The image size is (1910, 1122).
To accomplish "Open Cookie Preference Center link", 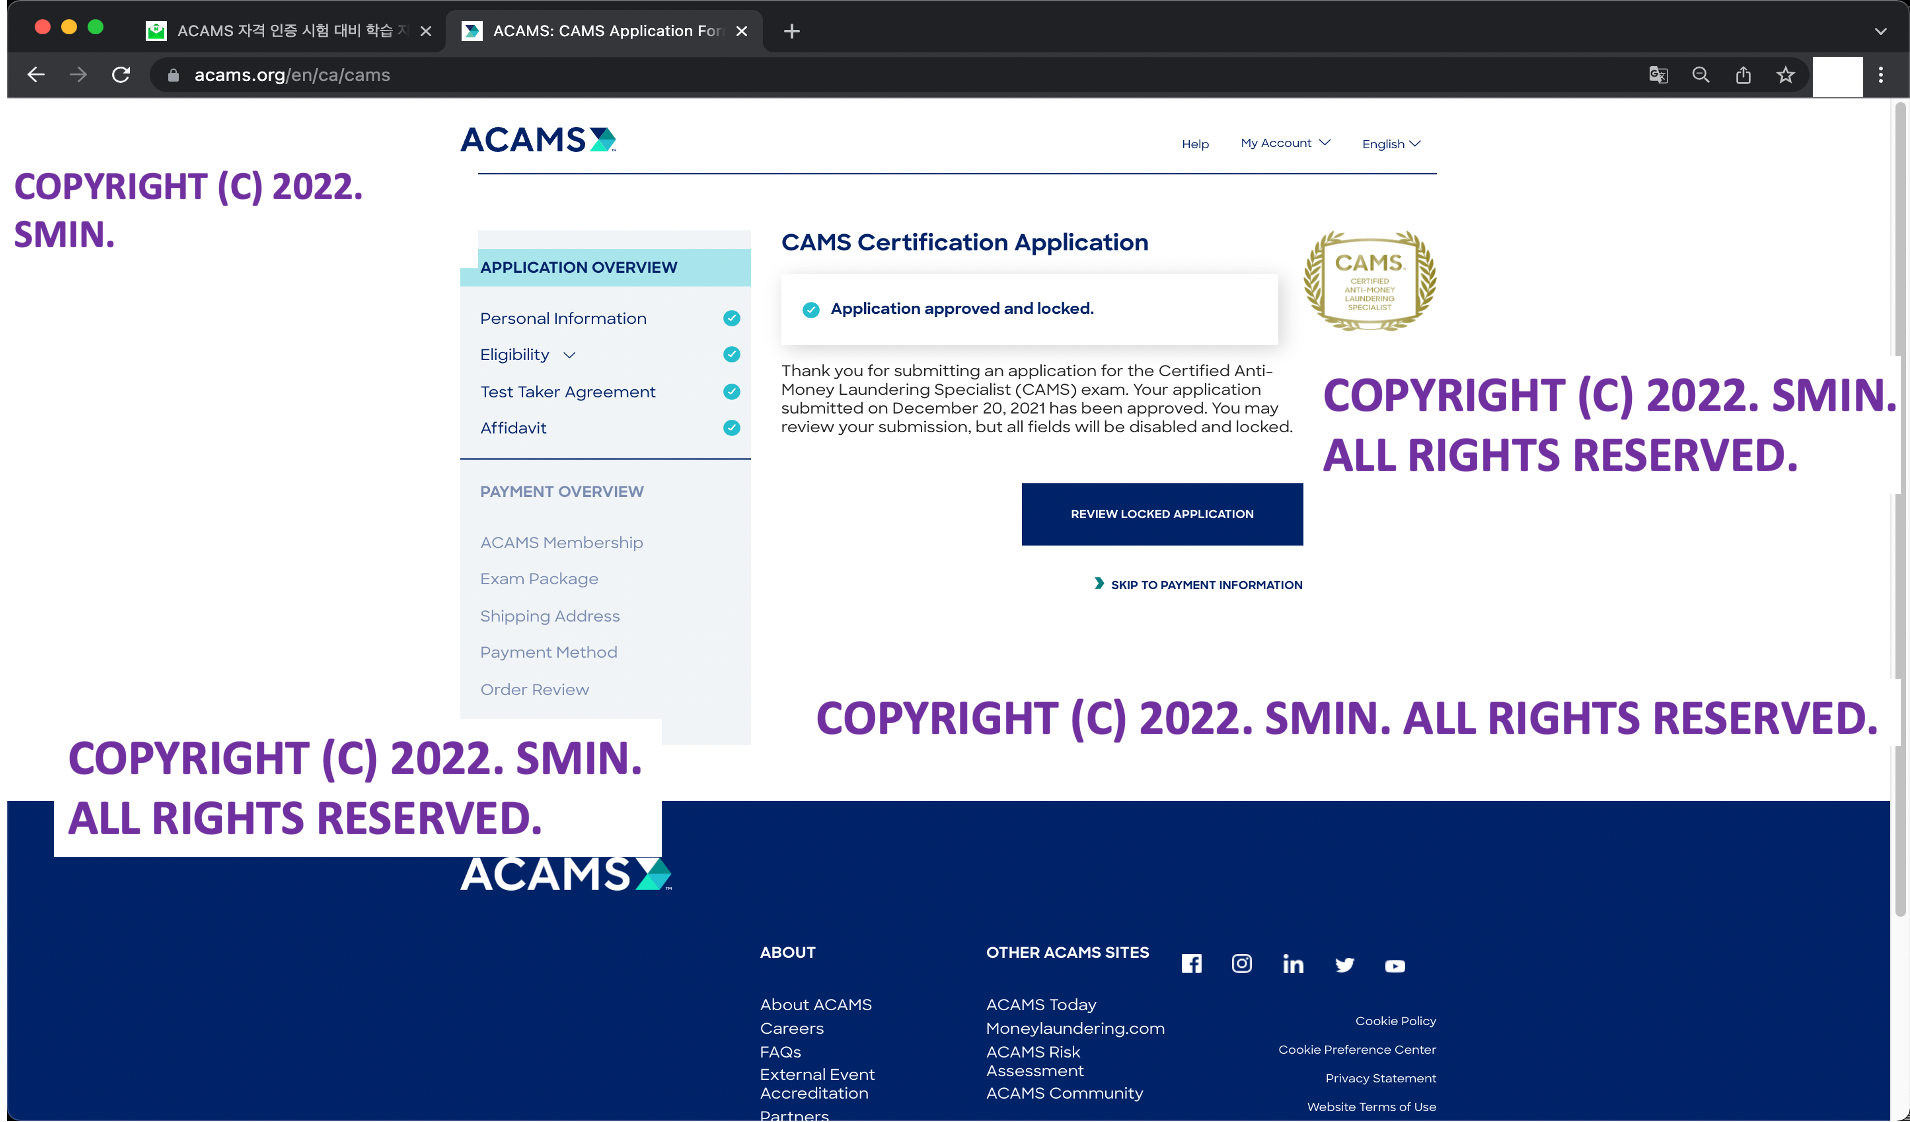I will [1357, 1050].
